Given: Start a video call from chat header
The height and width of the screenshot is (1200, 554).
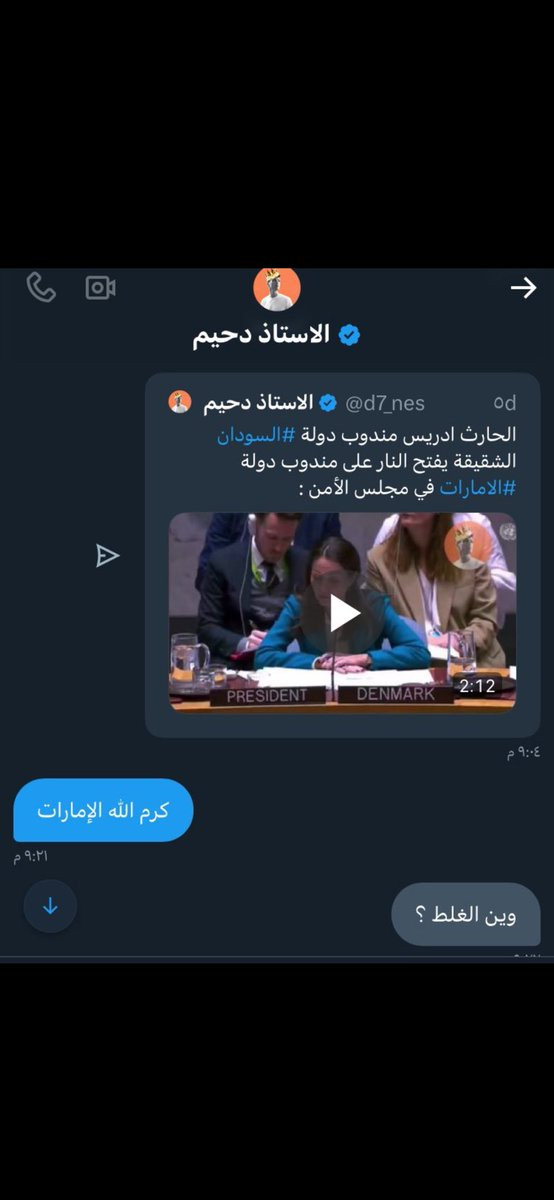Looking at the screenshot, I should (x=101, y=288).
